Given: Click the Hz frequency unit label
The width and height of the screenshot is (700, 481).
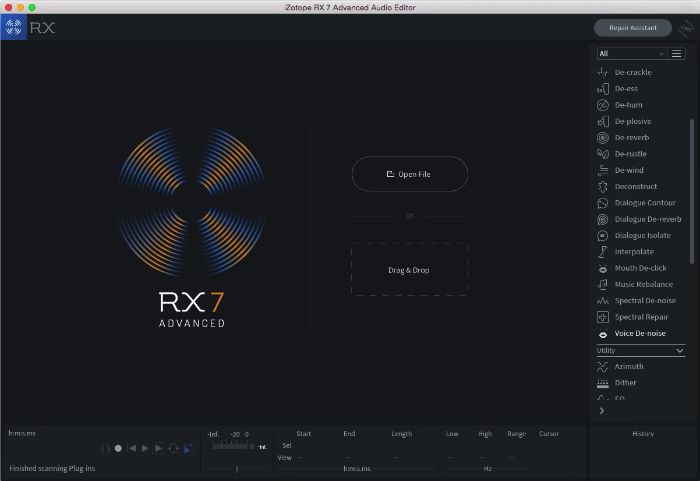Looking at the screenshot, I should click(x=488, y=468).
